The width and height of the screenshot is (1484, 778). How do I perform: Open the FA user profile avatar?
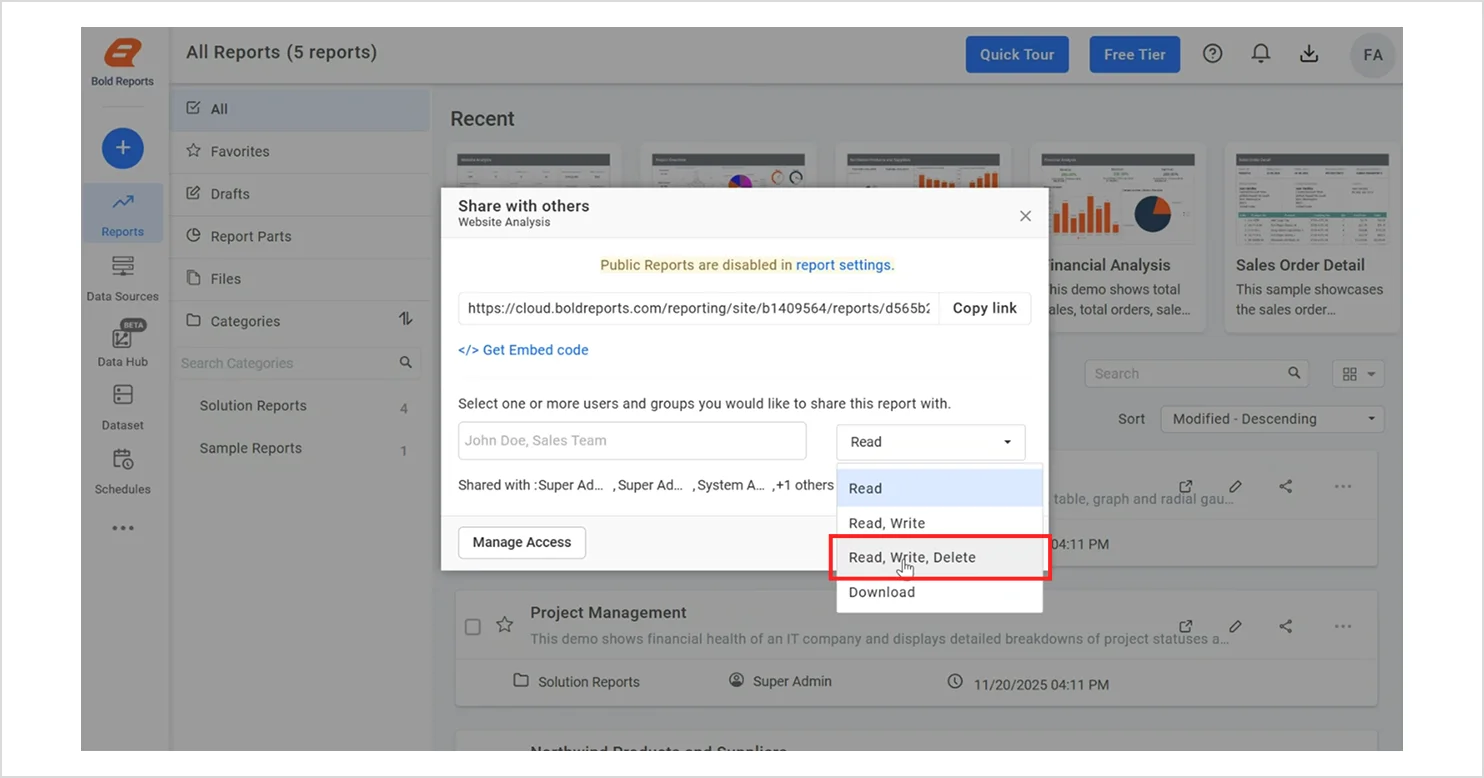[1373, 55]
